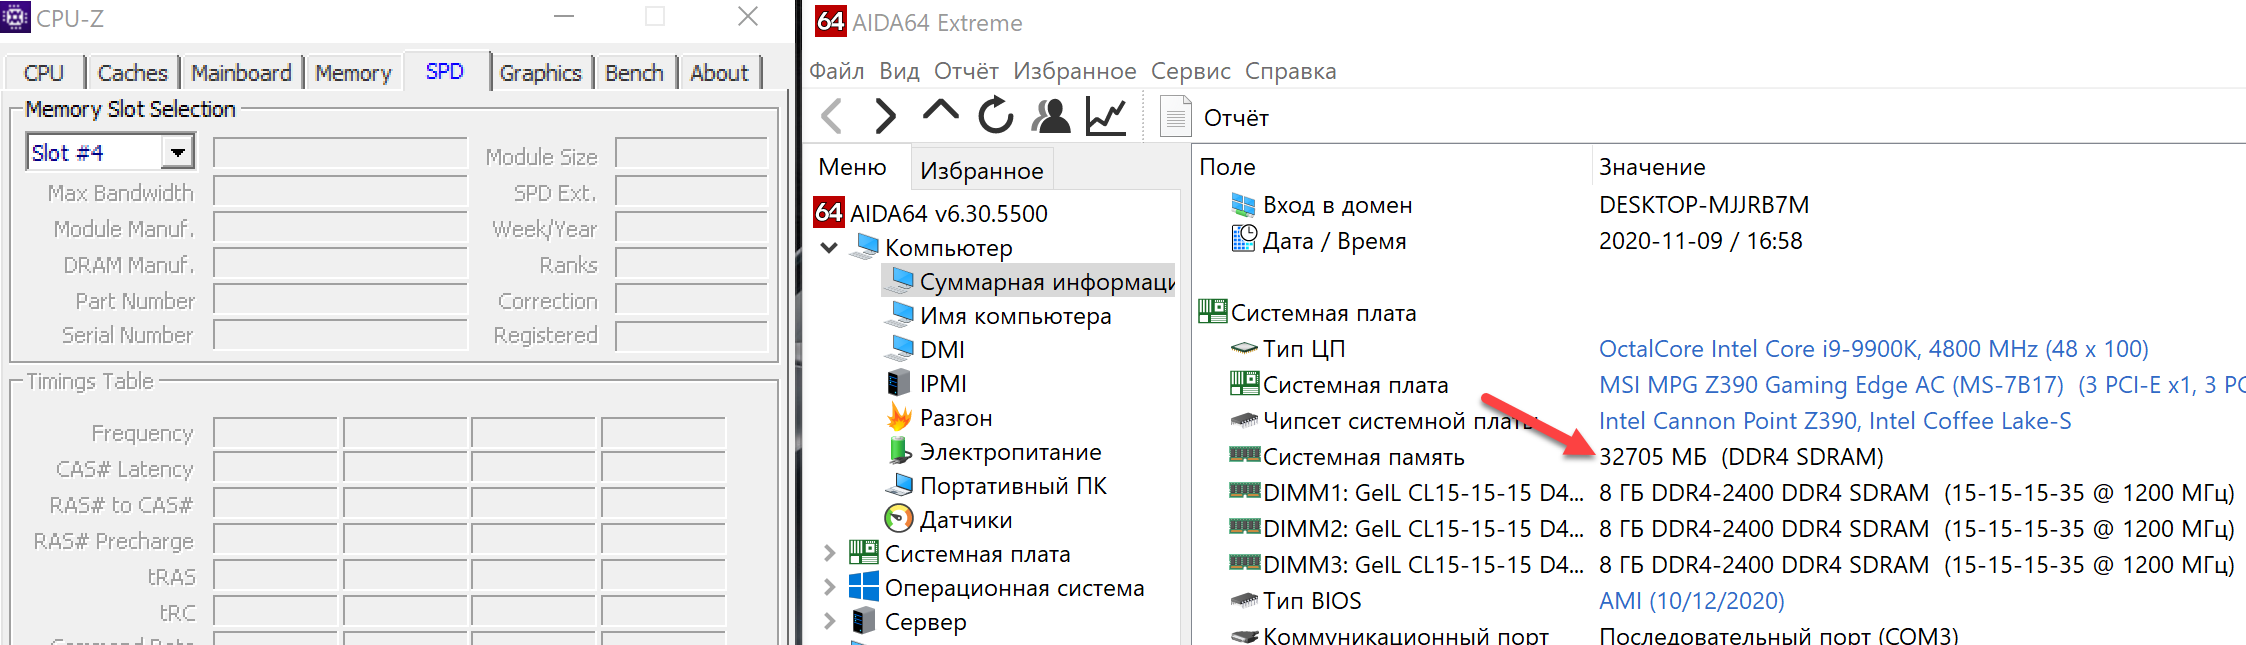
Task: Collapse the Компьютер tree node
Action: [x=829, y=247]
